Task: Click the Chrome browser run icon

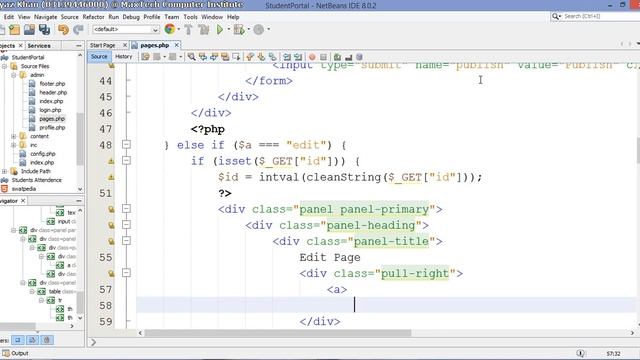Action: tap(169, 29)
